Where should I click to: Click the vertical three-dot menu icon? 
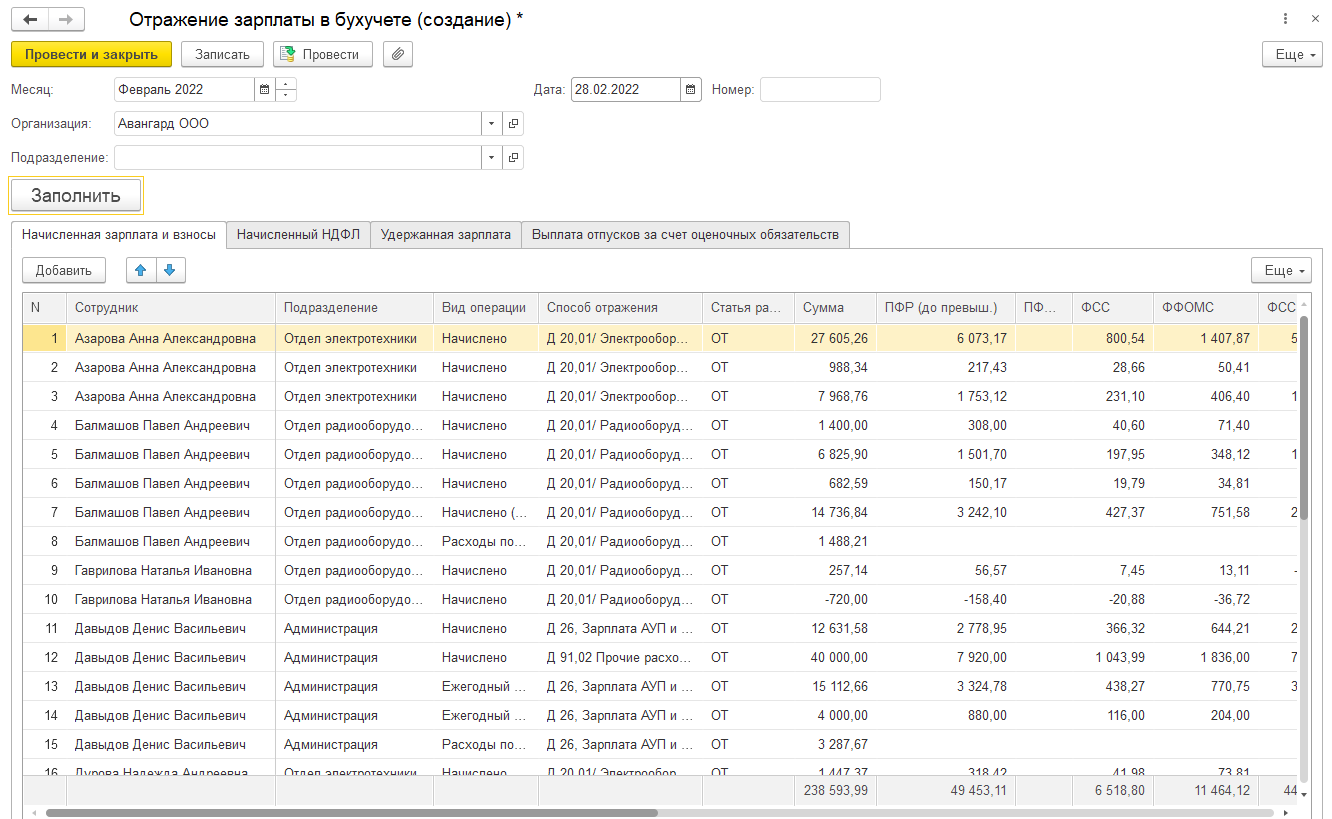point(1285,19)
